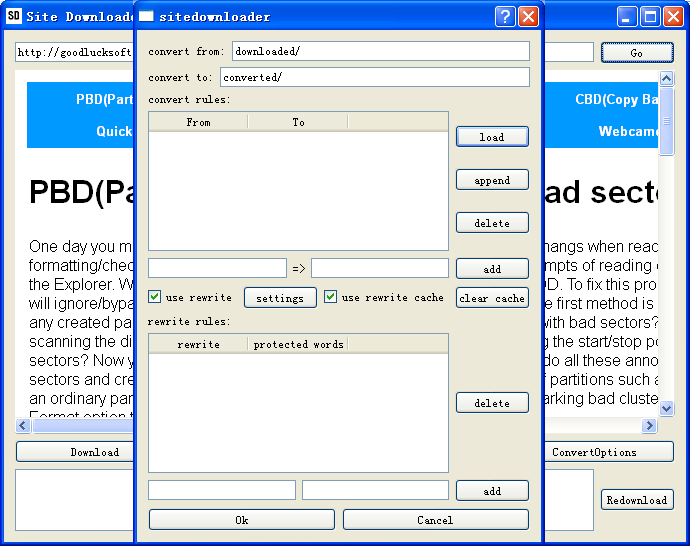Disable the use rewrite cache checkbox
This screenshot has width=690, height=546.
[331, 297]
